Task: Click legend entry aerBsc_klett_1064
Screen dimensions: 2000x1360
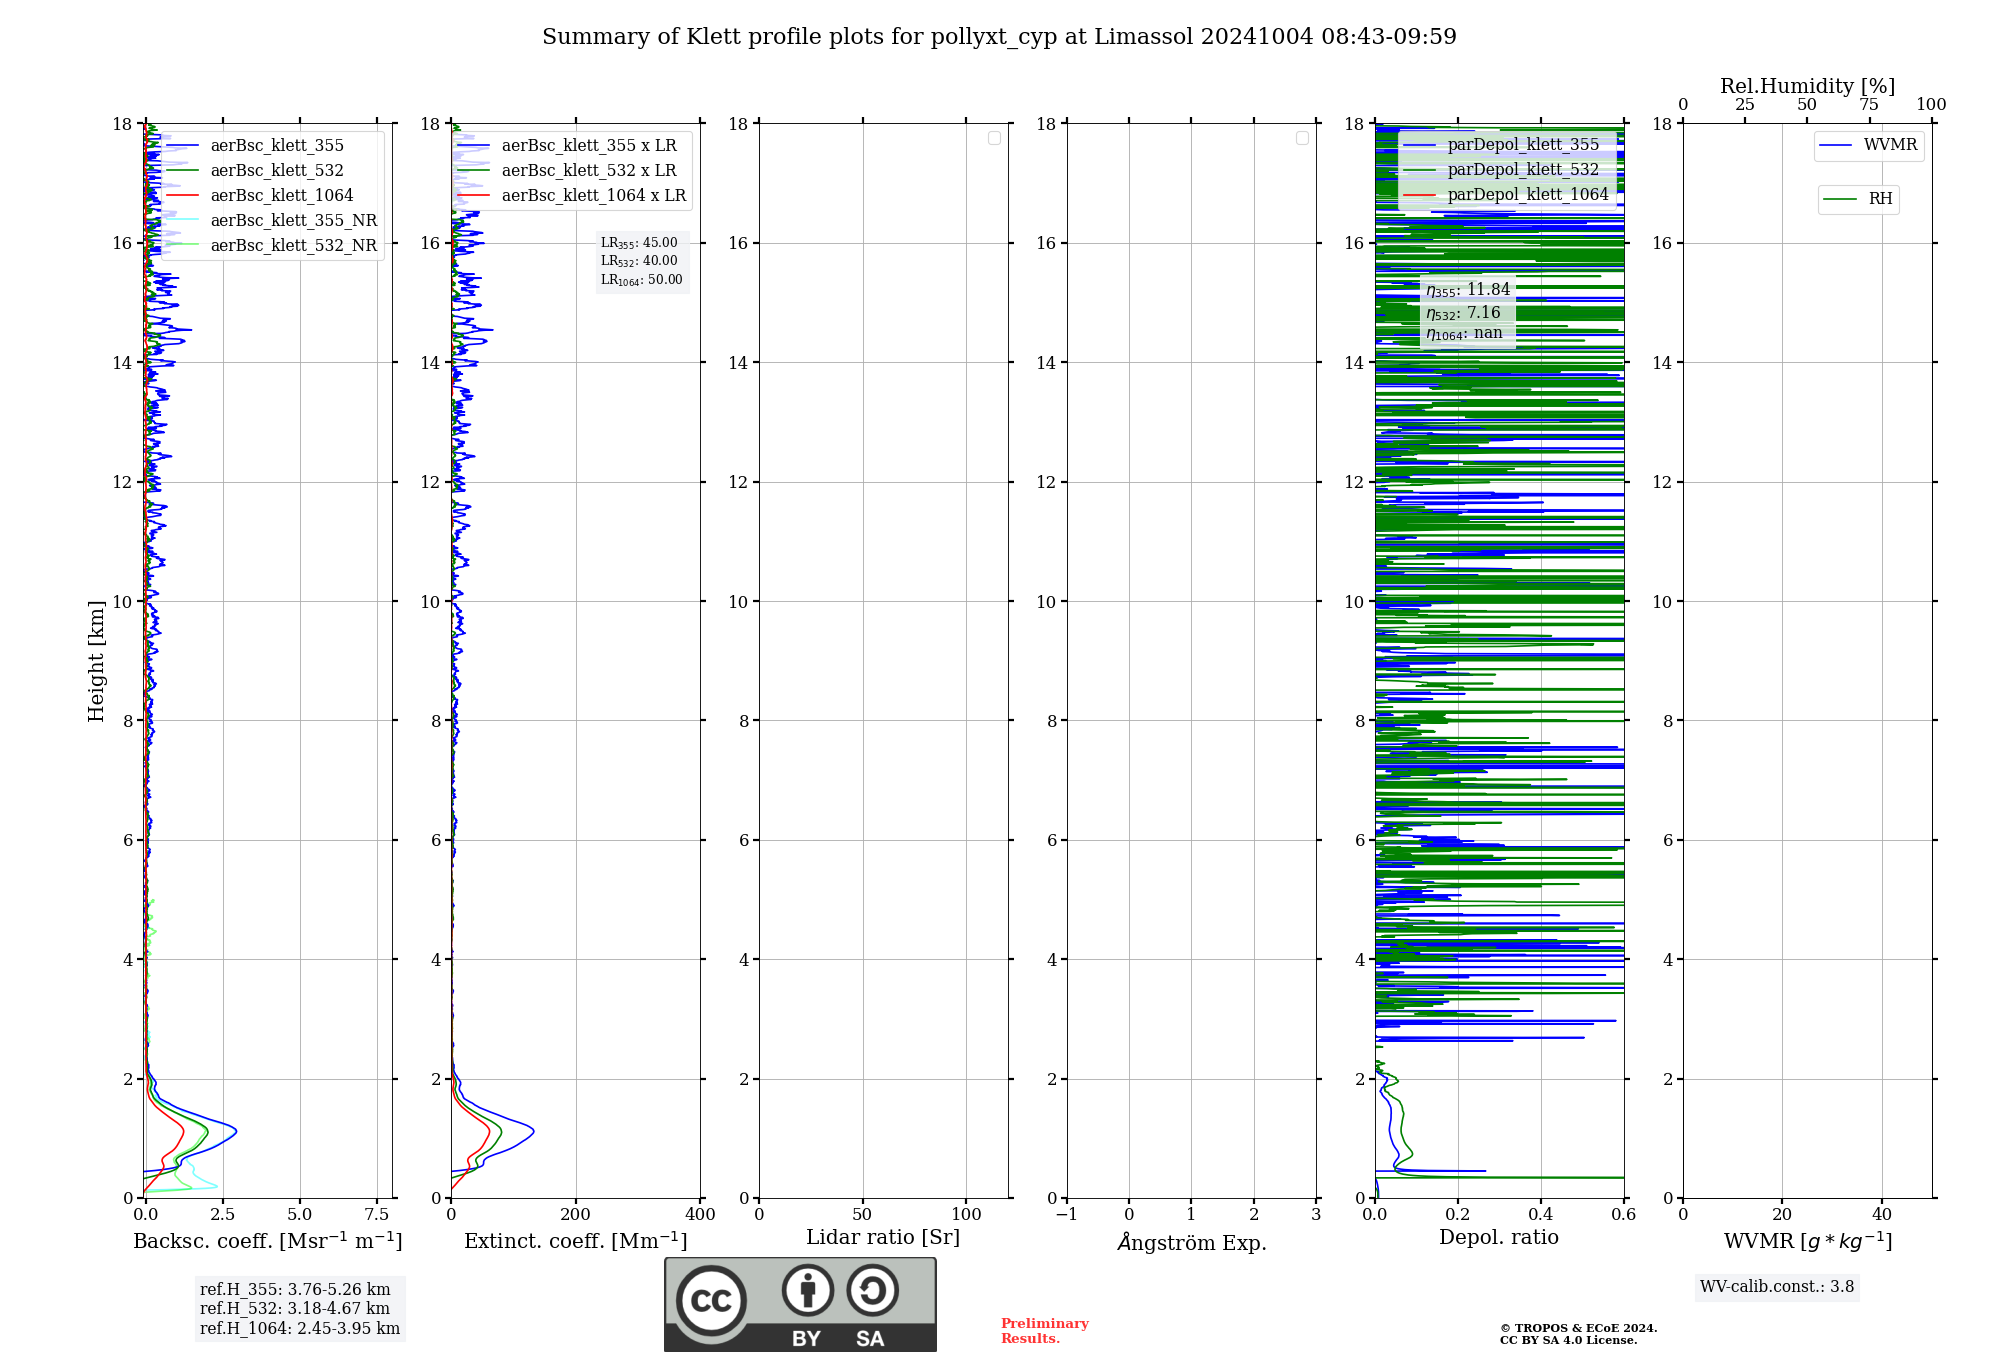Action: (x=282, y=195)
